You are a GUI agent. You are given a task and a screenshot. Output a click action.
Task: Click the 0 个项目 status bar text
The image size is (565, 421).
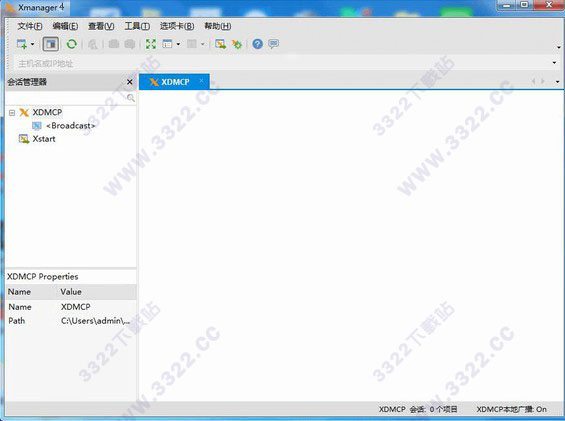(x=443, y=409)
